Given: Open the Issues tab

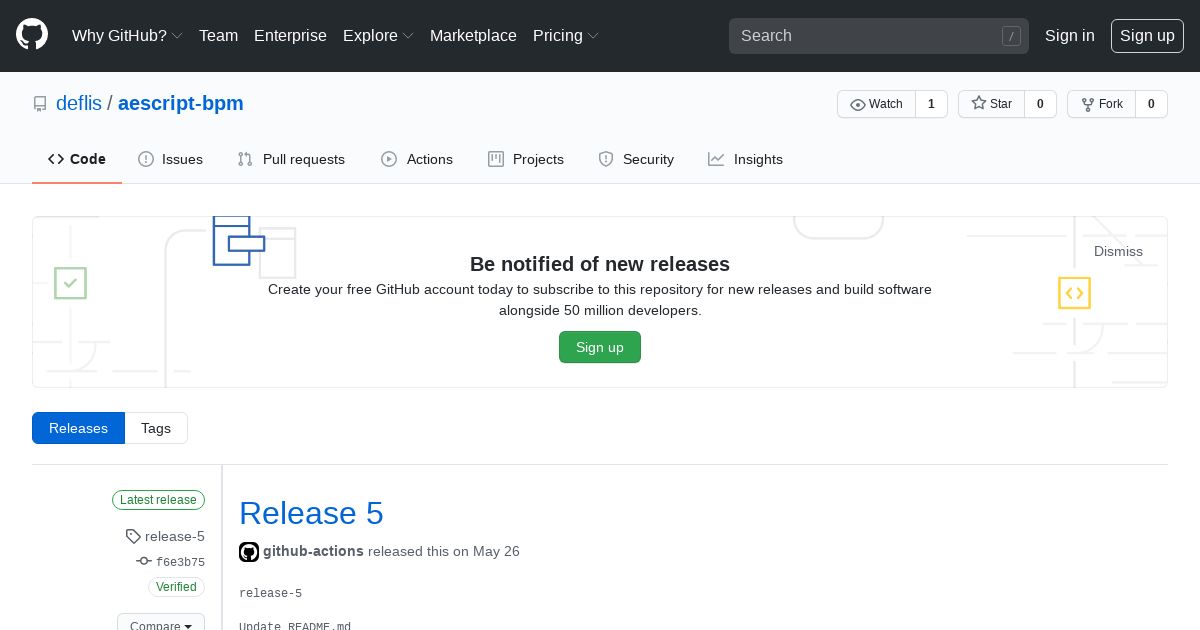Looking at the screenshot, I should [x=170, y=159].
